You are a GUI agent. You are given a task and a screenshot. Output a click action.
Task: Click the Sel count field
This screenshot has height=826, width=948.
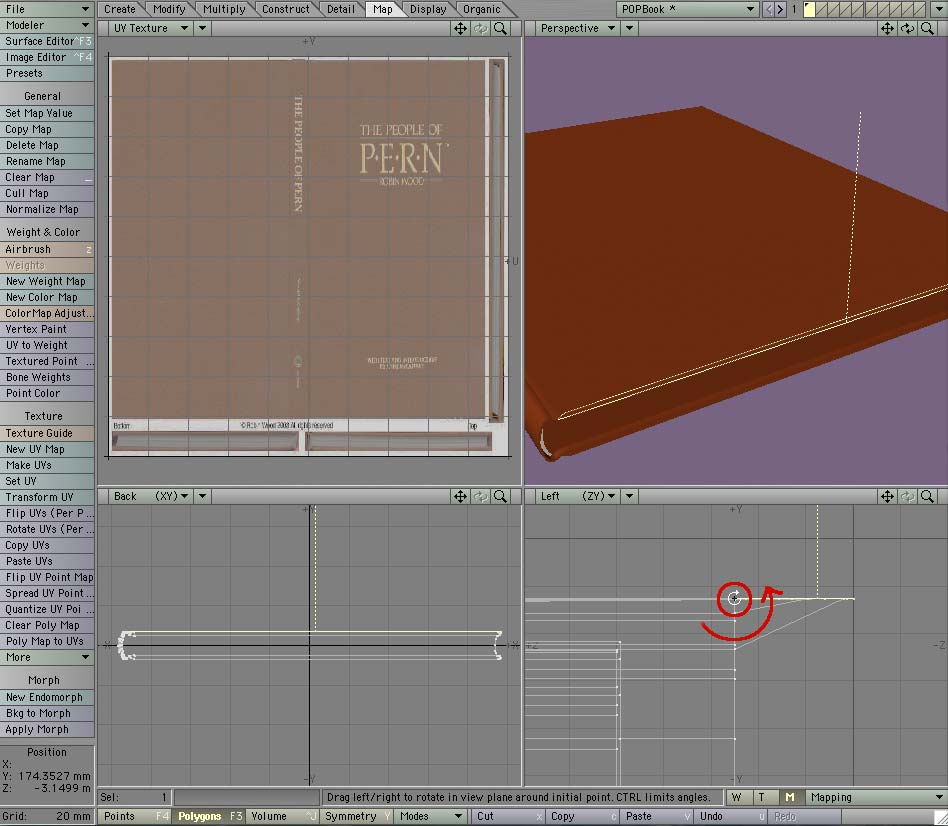(134, 798)
